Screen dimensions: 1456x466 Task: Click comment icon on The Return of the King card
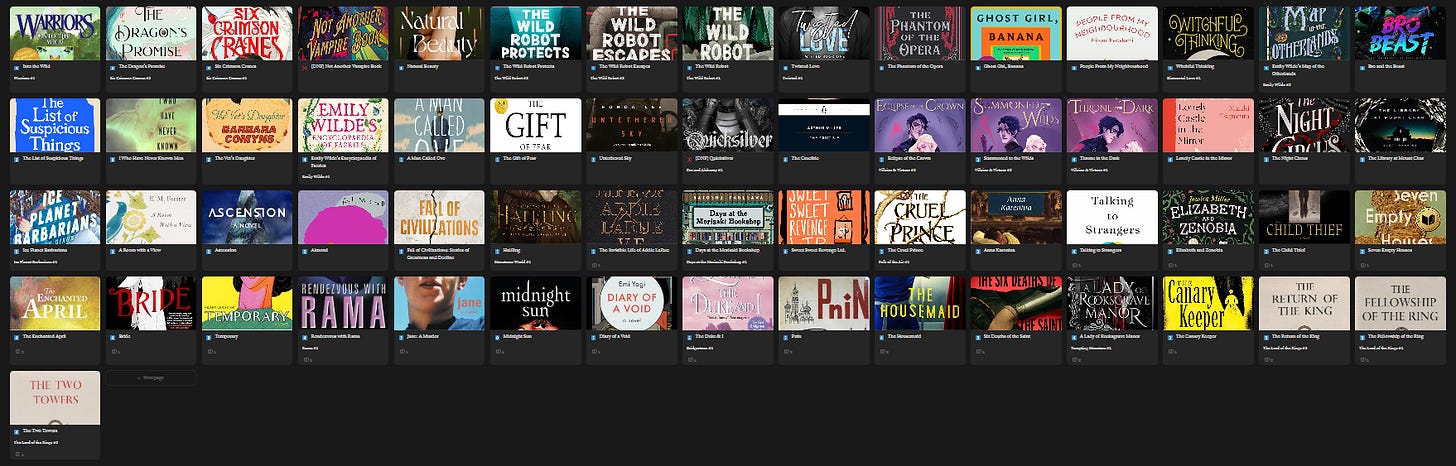pos(1268,359)
